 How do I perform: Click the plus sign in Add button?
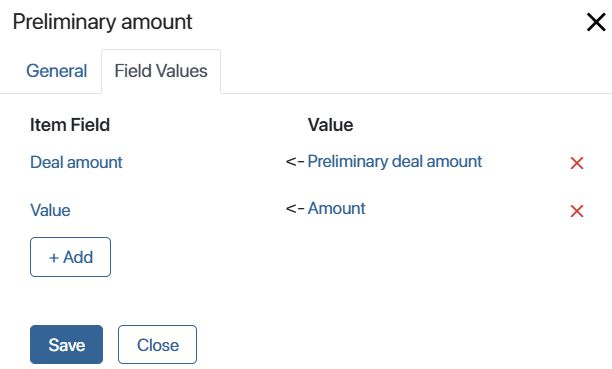[x=54, y=258]
